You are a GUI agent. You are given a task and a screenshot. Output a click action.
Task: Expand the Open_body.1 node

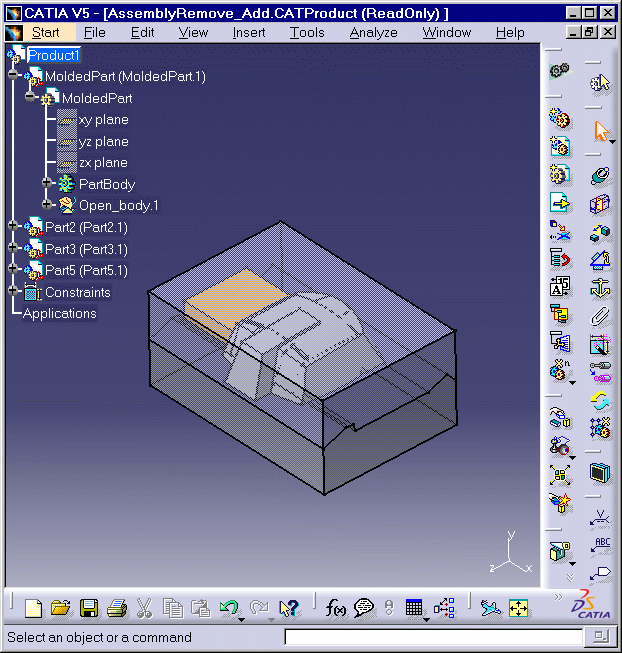47,204
